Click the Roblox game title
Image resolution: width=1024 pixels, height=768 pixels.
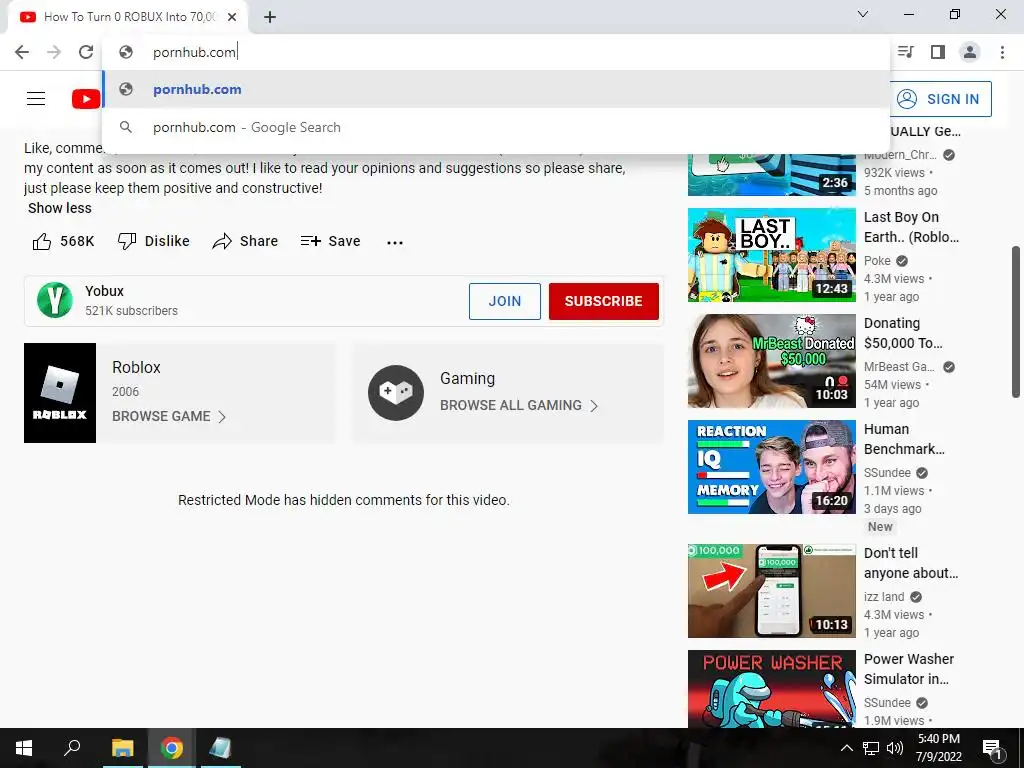coord(136,367)
